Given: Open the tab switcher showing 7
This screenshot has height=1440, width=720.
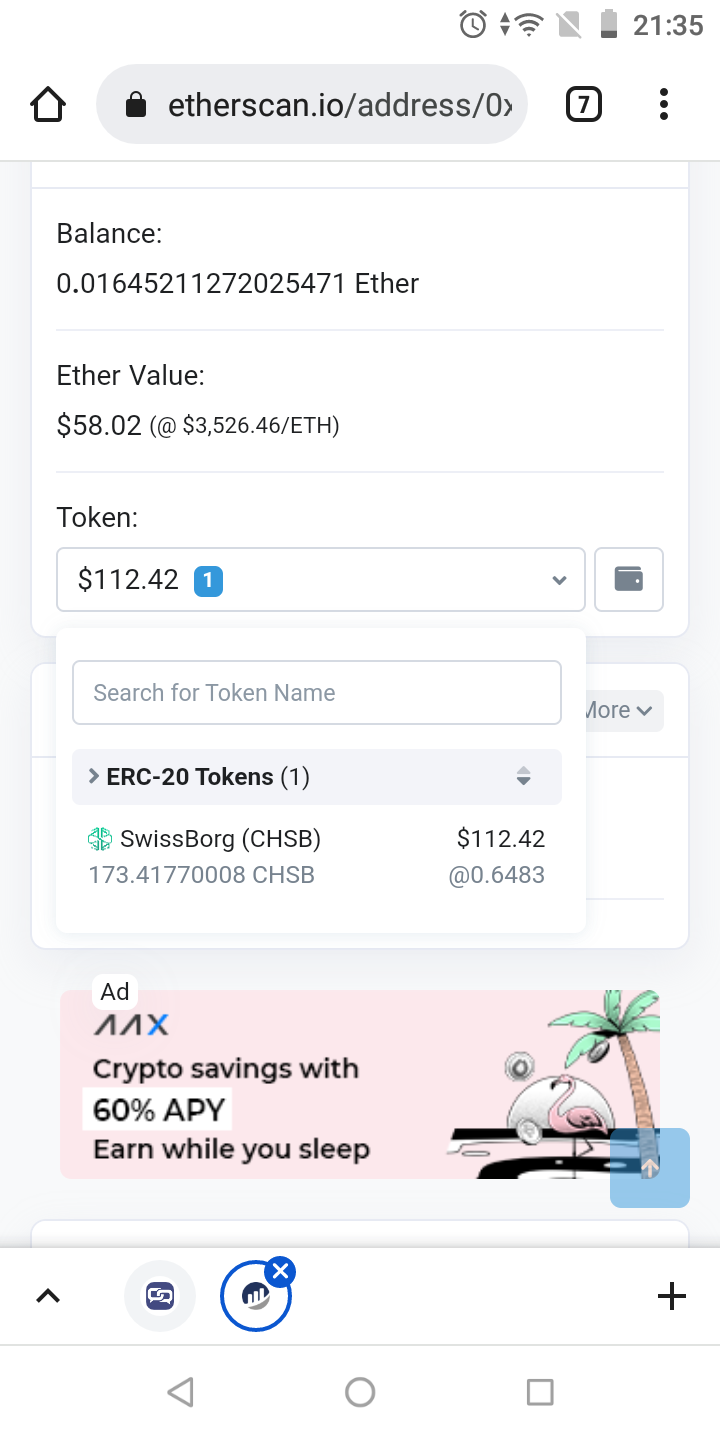Looking at the screenshot, I should point(584,105).
